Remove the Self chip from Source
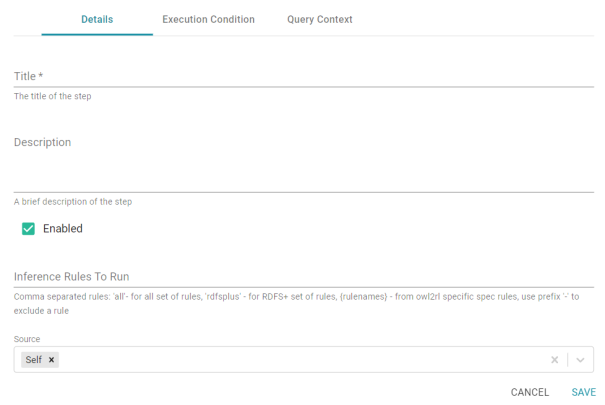This screenshot has width=605, height=405. point(51,360)
